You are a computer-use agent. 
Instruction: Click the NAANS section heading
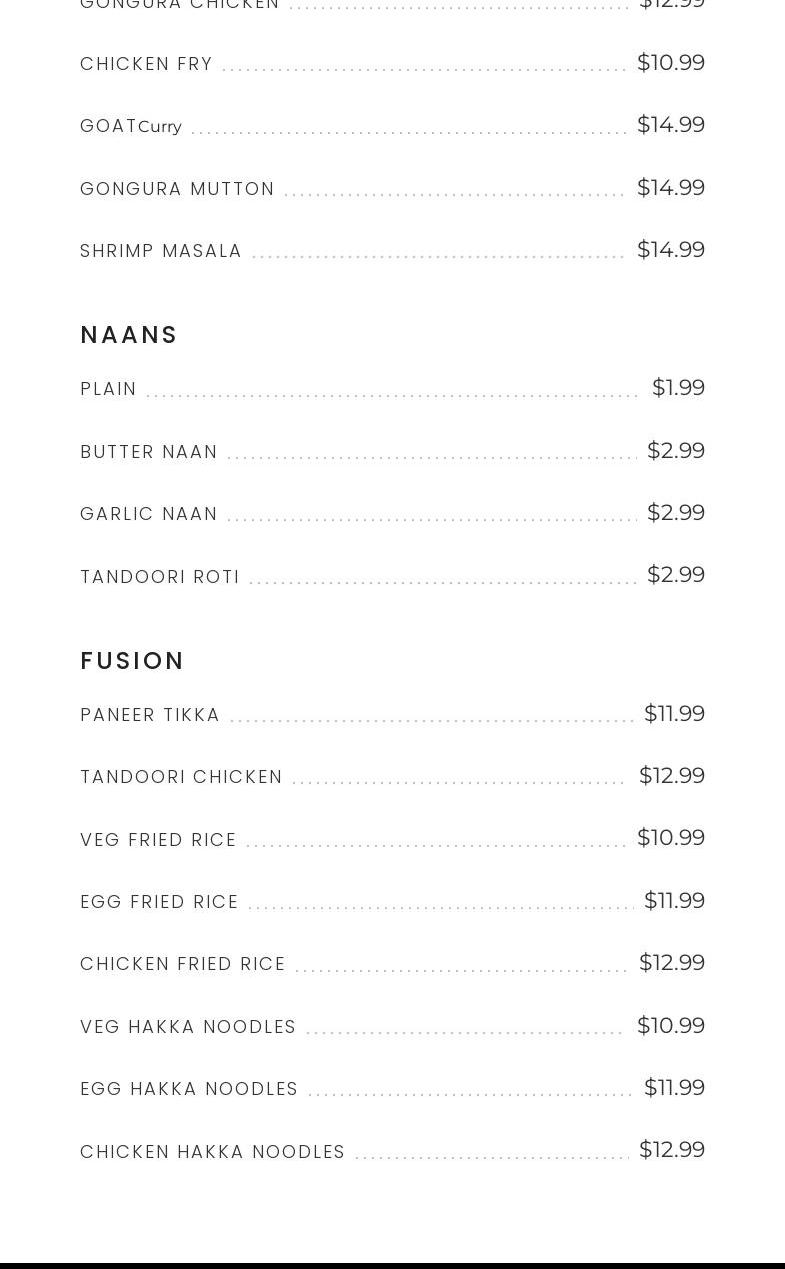[x=129, y=335]
